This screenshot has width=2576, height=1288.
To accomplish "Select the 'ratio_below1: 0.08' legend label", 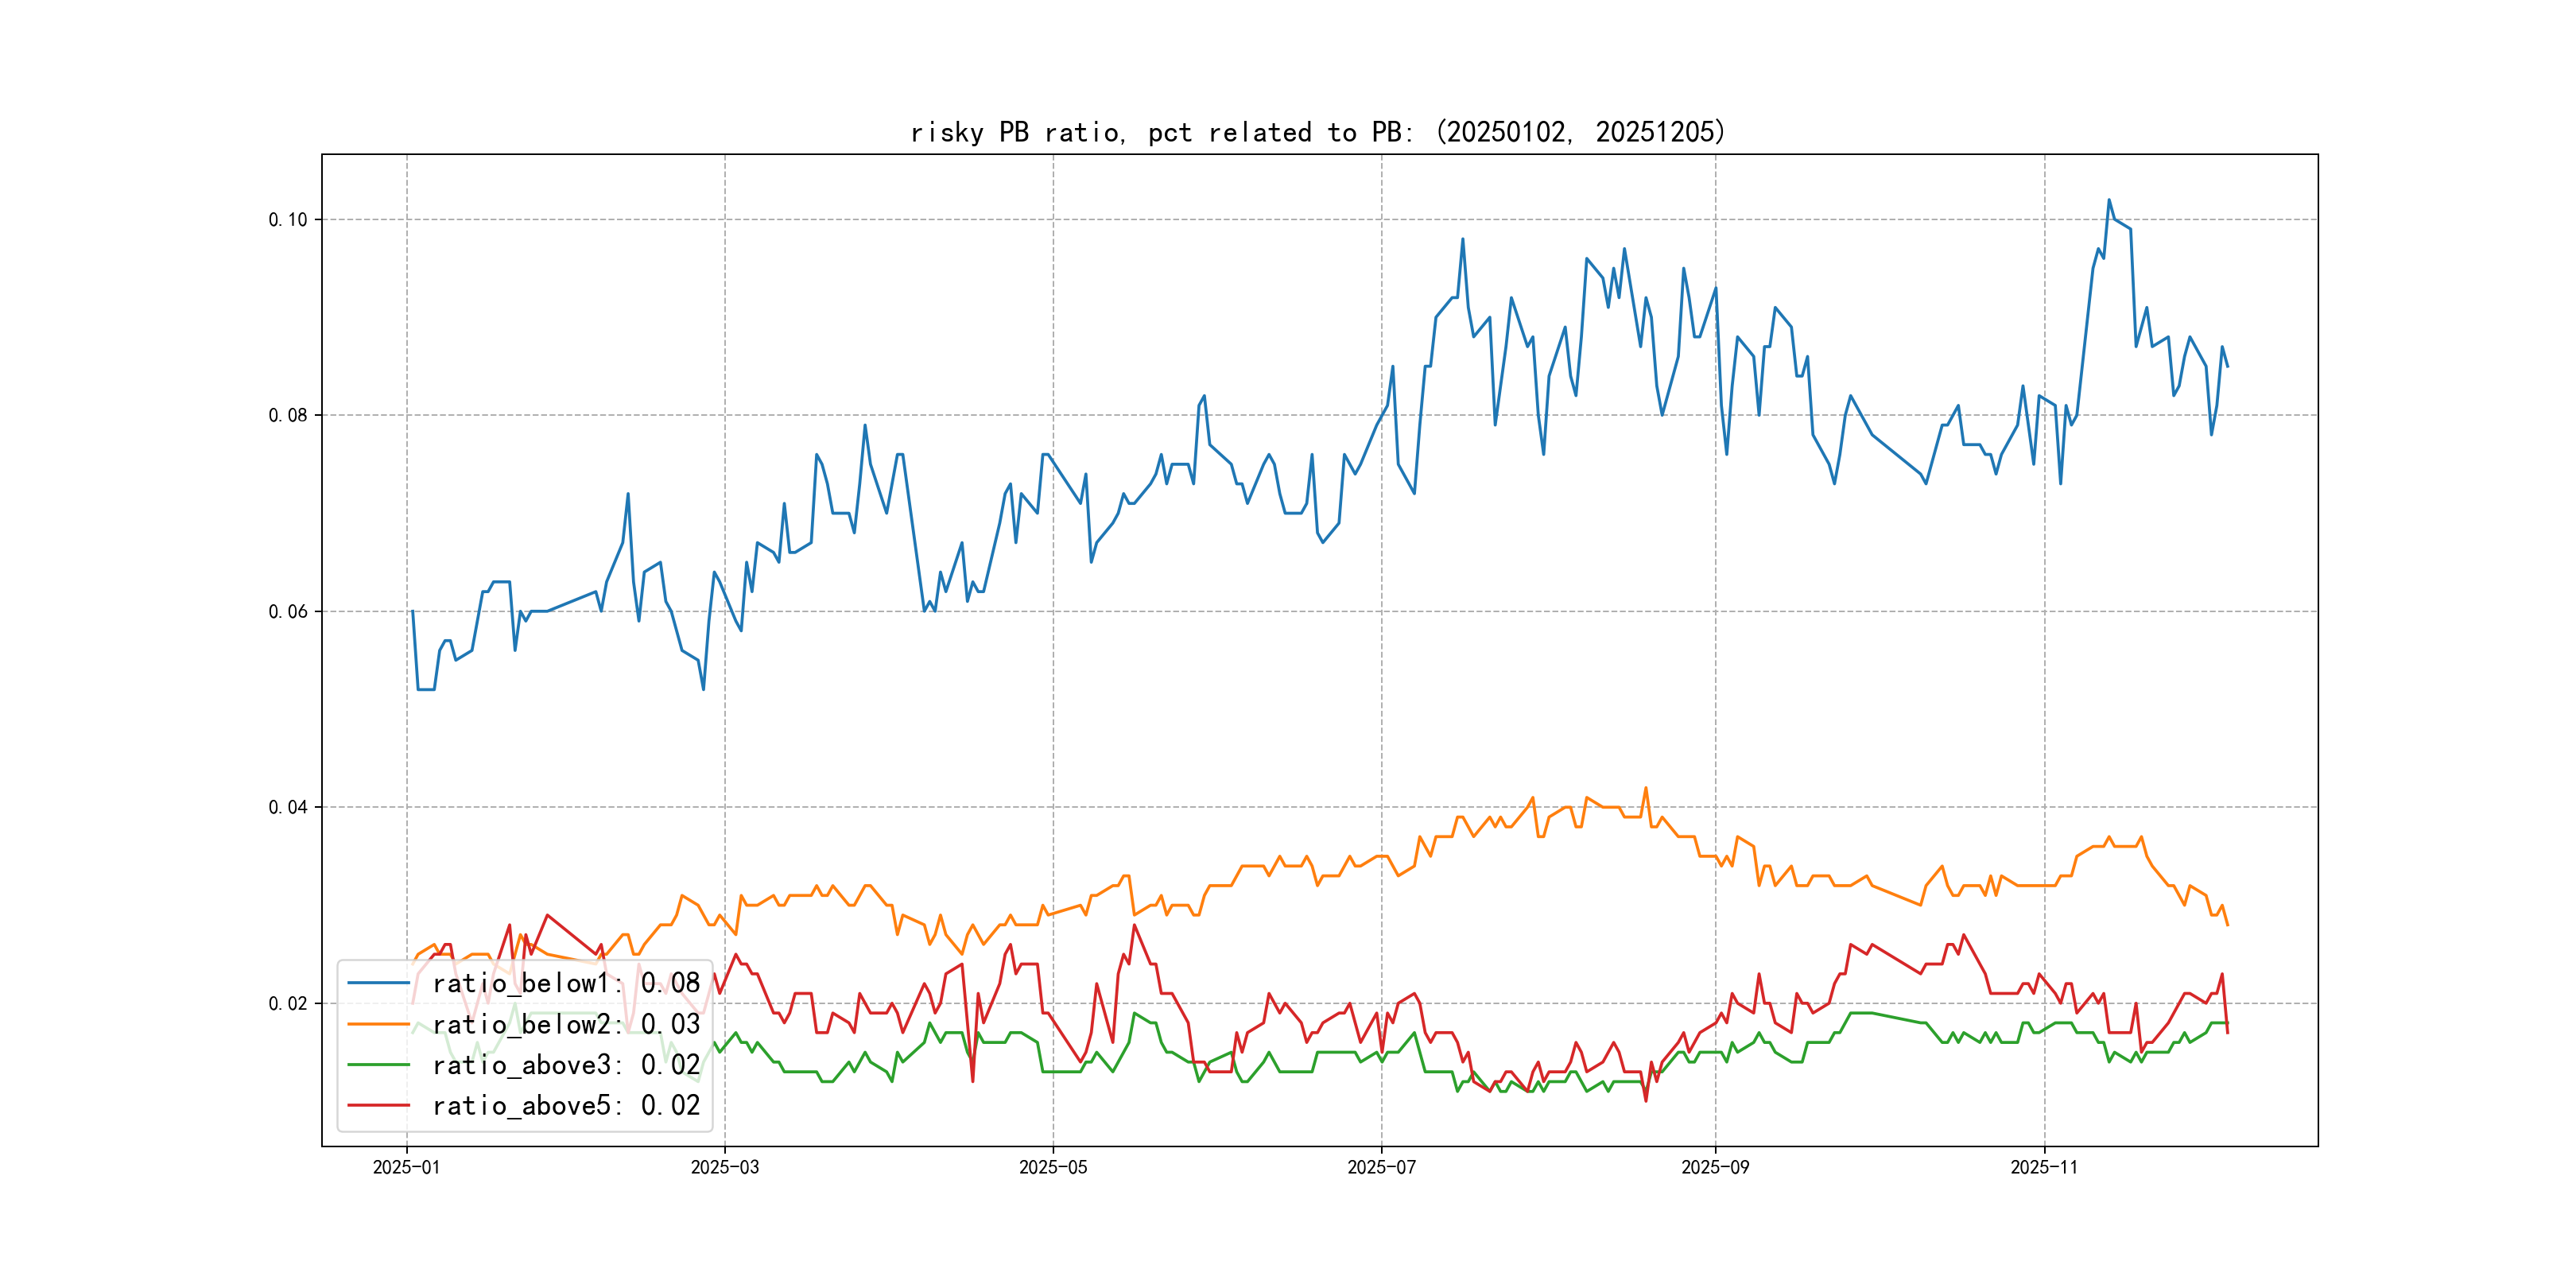I will (x=565, y=983).
